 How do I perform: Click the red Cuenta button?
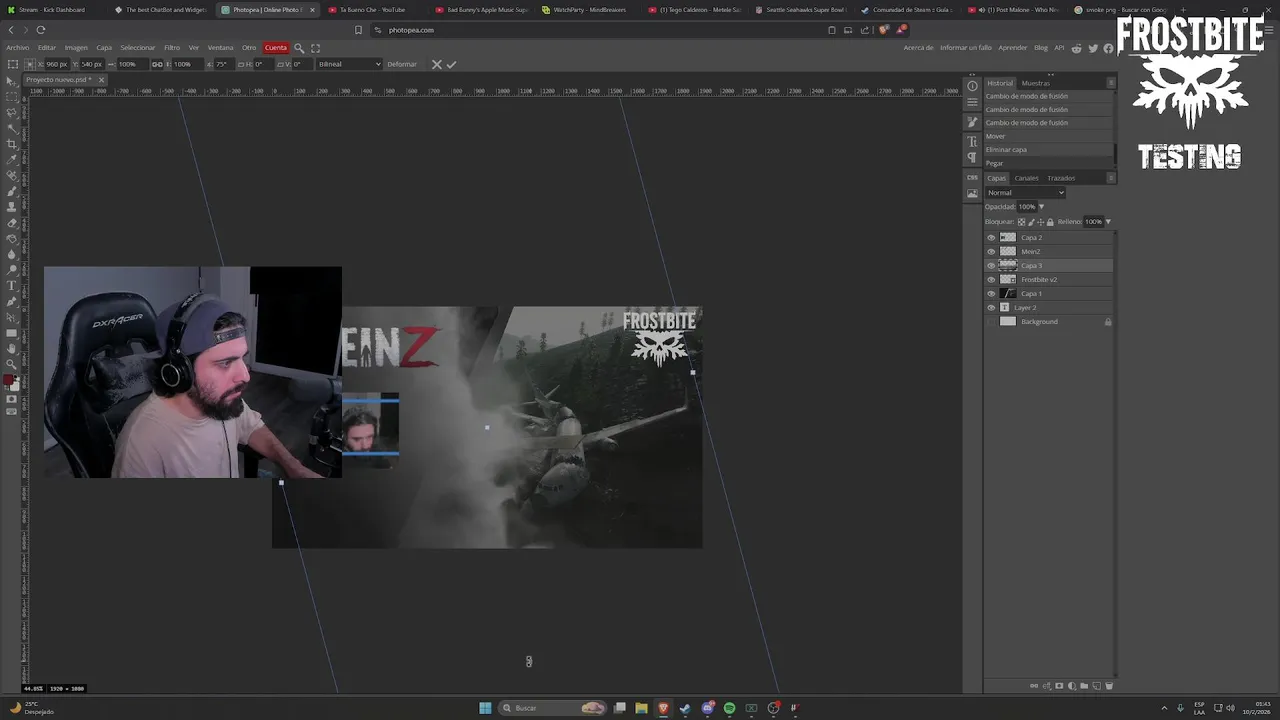tap(276, 48)
